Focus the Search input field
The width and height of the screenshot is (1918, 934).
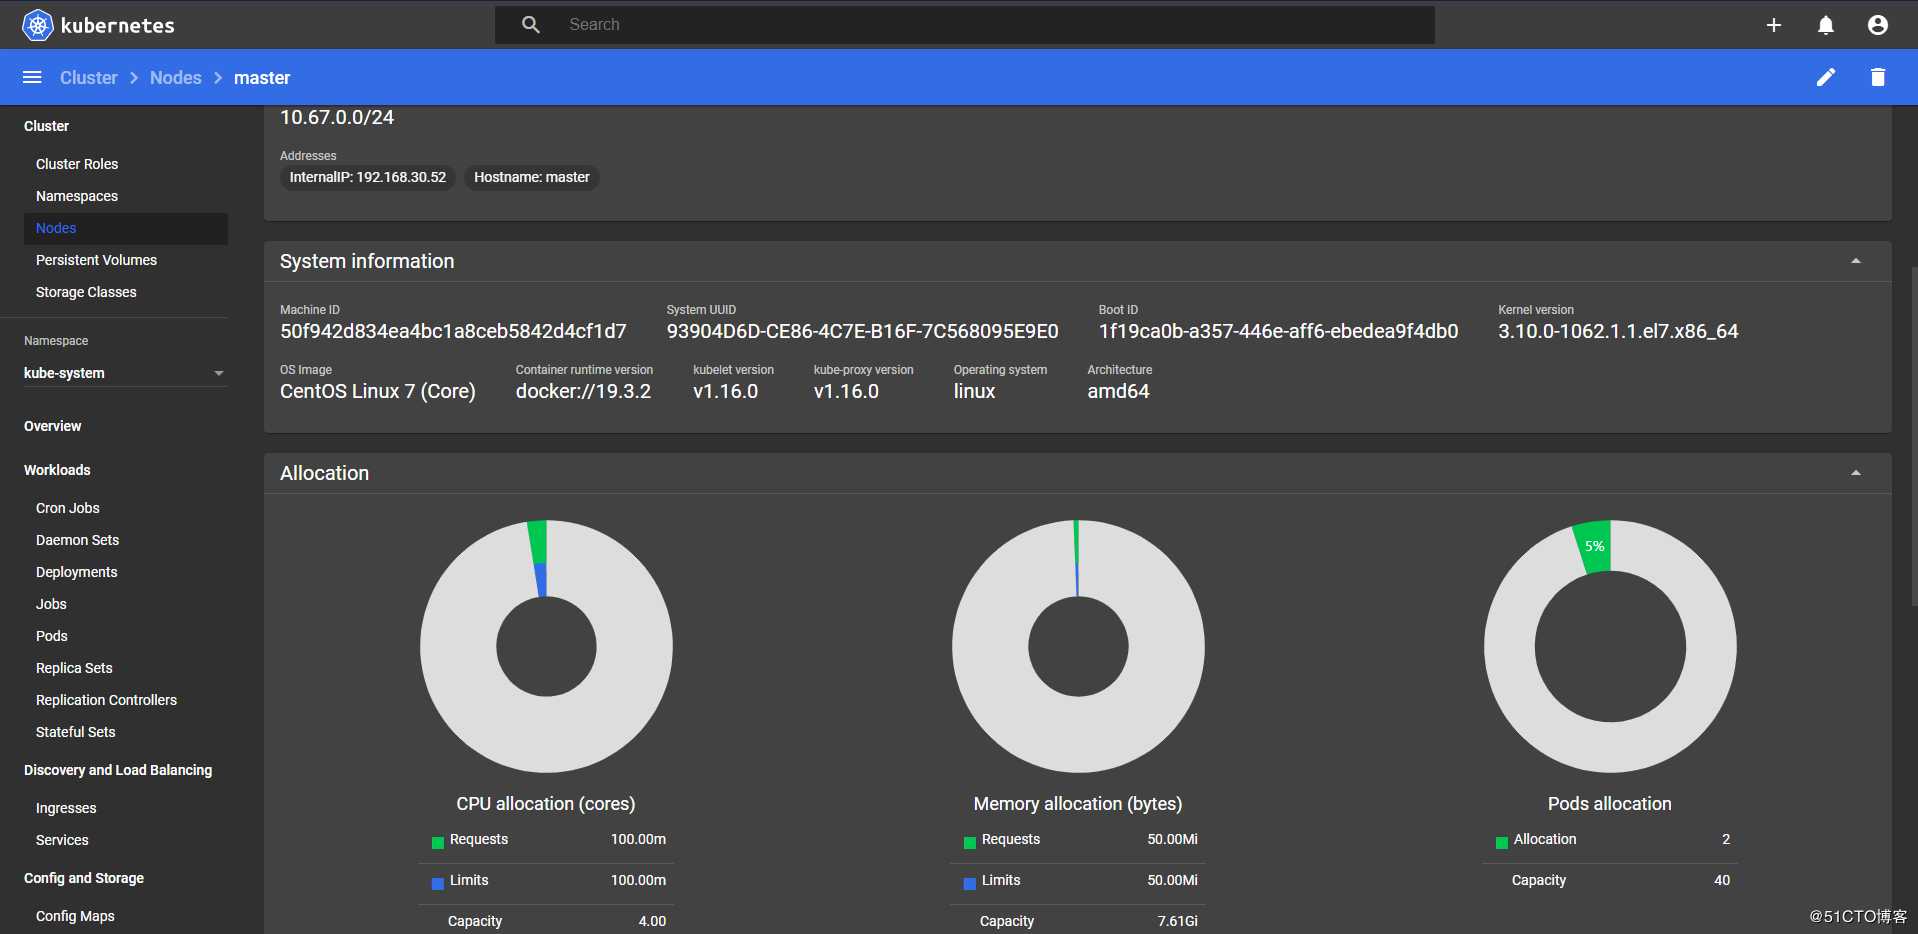tap(965, 25)
